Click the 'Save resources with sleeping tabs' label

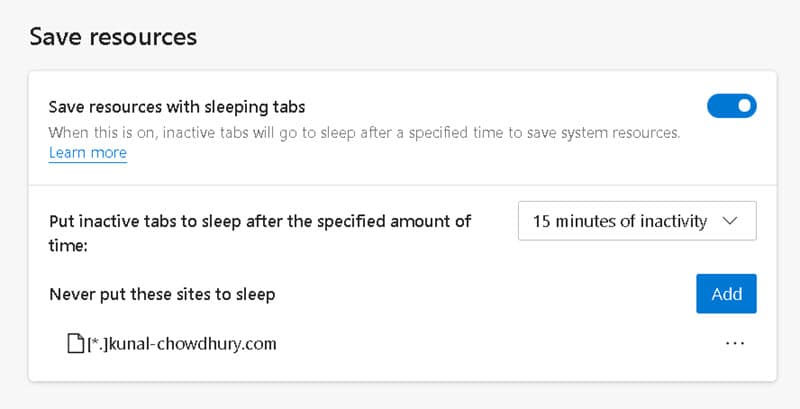click(177, 106)
